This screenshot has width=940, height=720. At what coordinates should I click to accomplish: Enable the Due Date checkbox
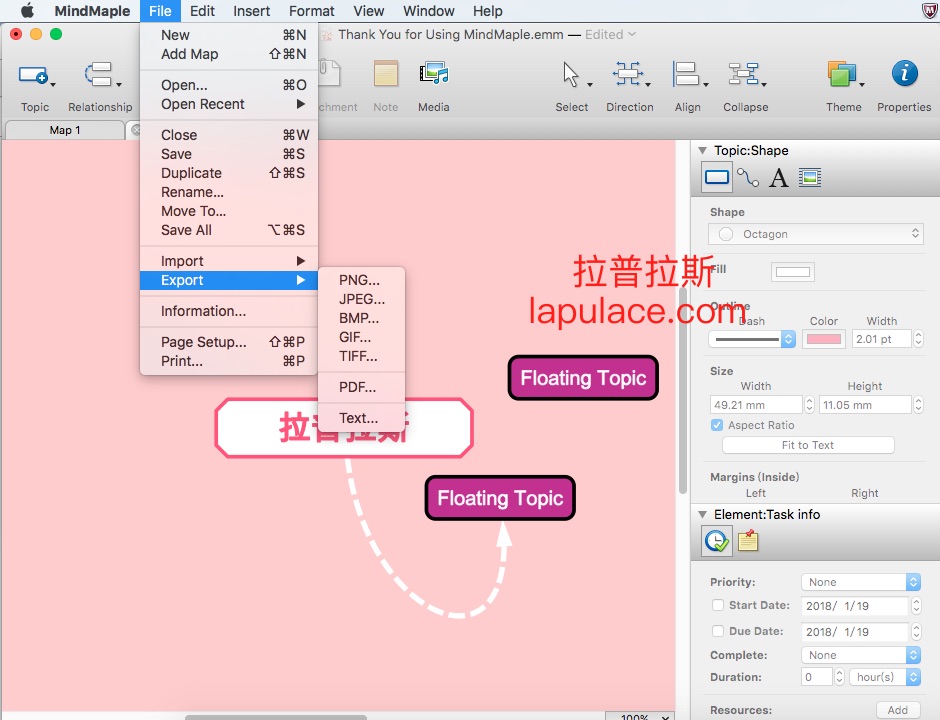pyautogui.click(x=718, y=631)
